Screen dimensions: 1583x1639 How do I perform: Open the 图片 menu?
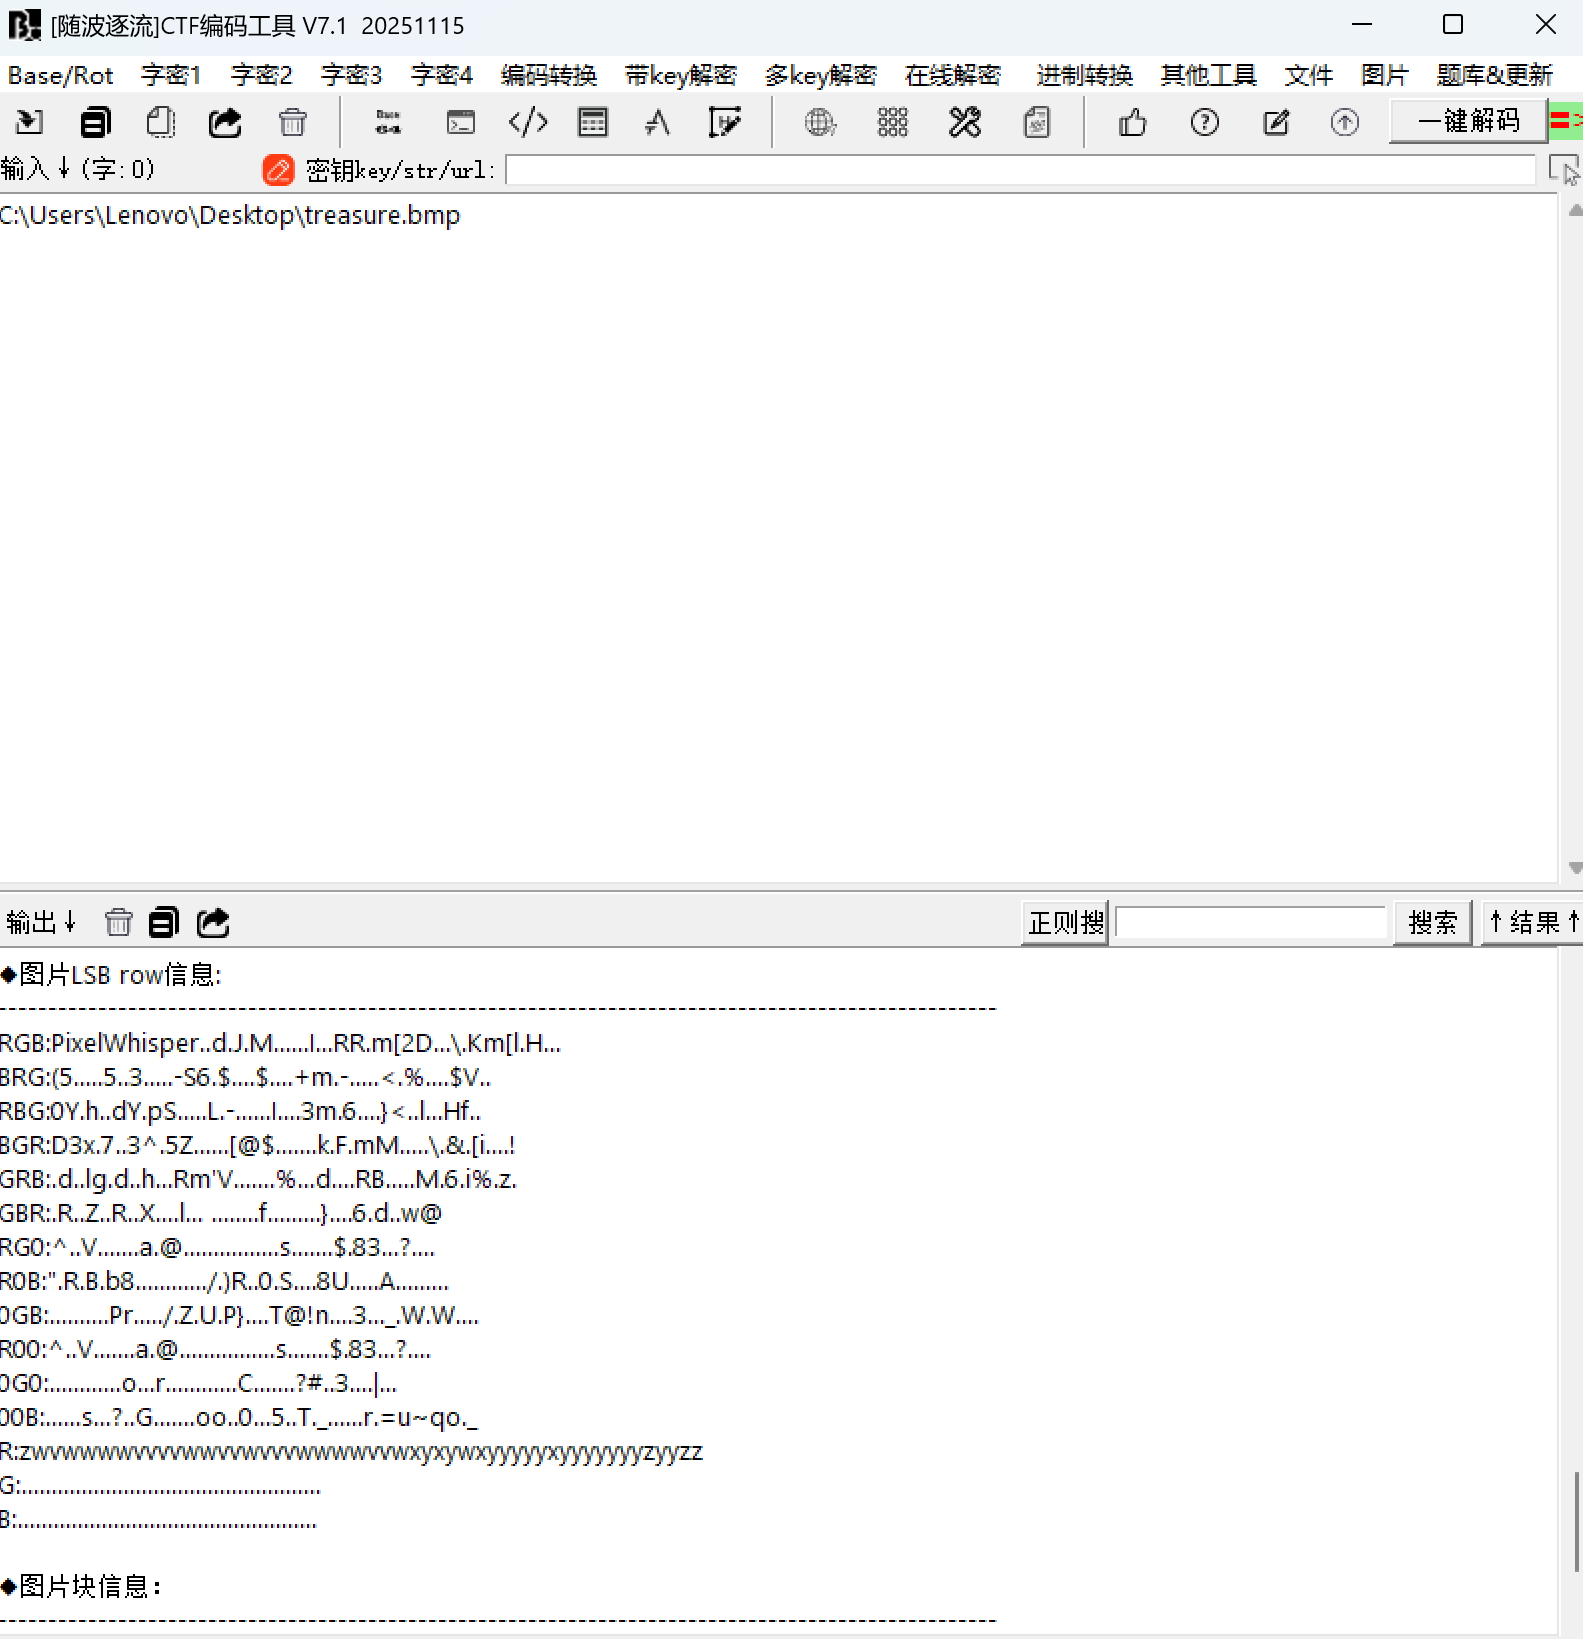[1384, 75]
